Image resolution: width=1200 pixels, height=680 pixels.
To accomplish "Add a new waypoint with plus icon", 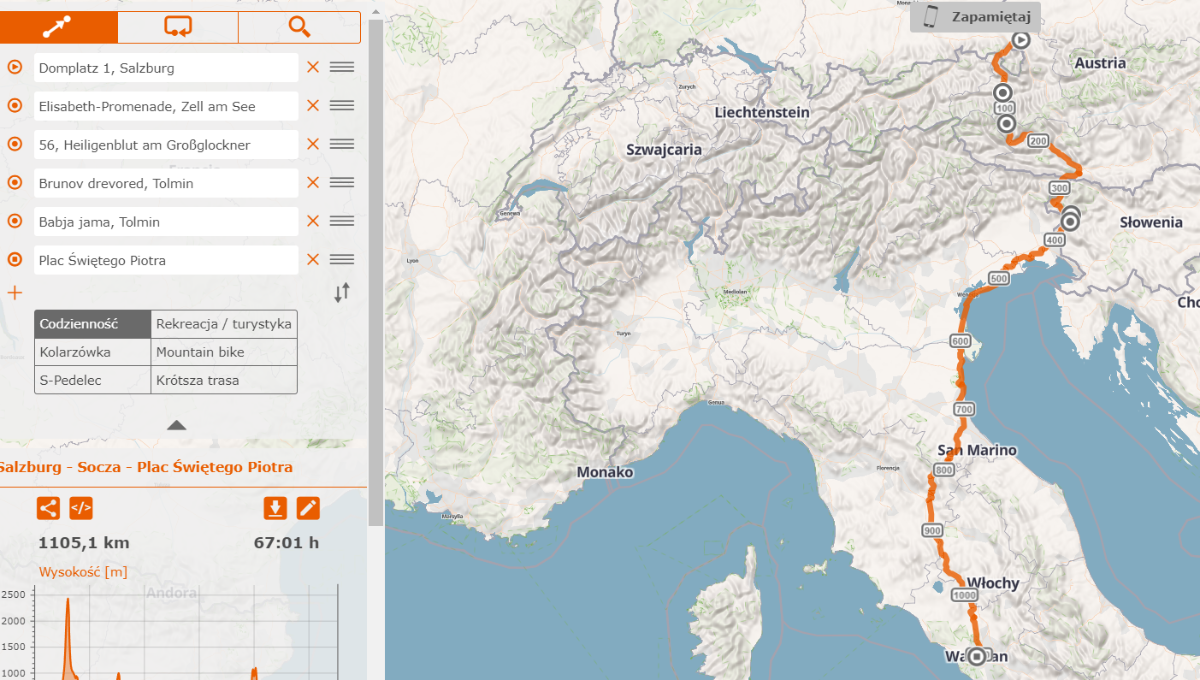I will point(15,293).
